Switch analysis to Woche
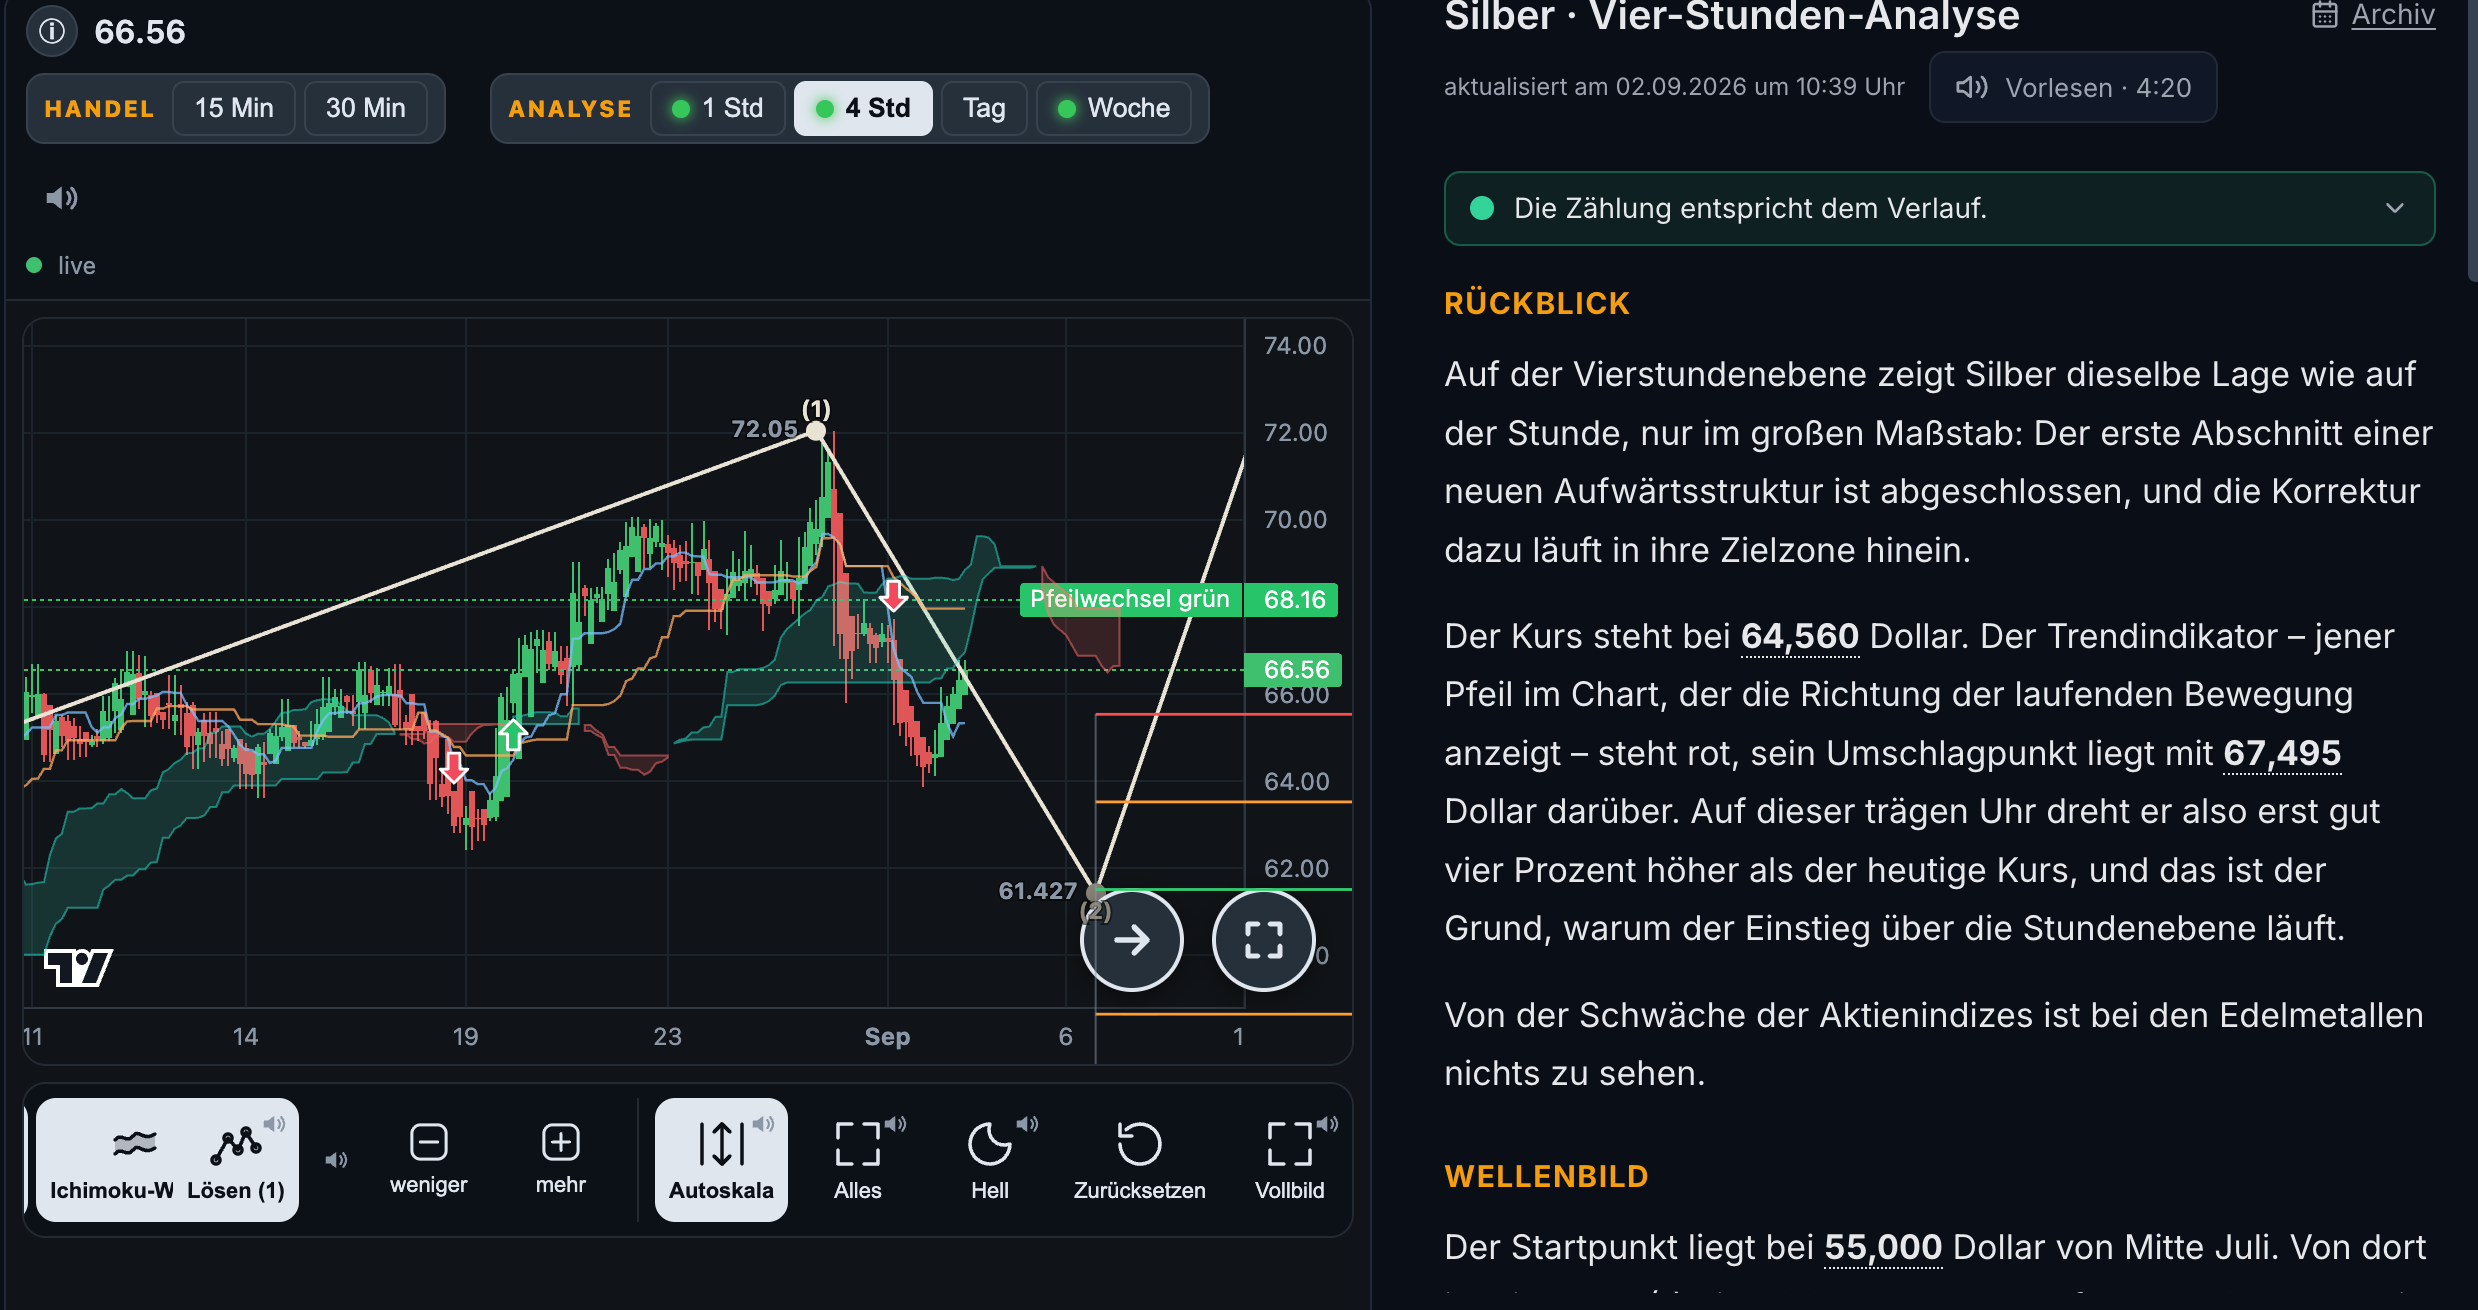This screenshot has height=1310, width=2478. [1113, 108]
